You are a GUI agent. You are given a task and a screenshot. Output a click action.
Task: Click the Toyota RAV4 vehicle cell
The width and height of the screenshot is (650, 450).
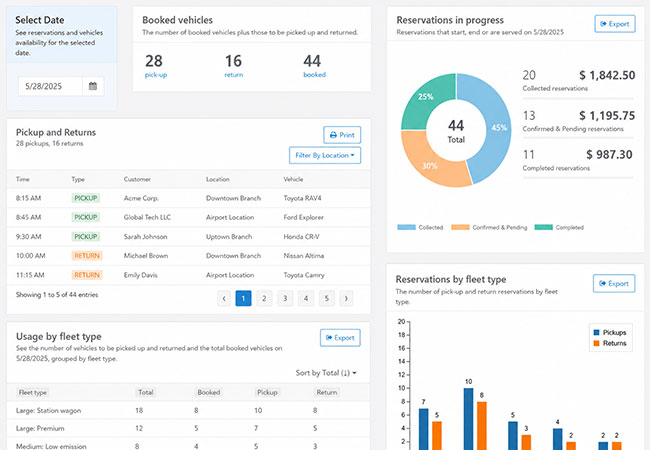(x=302, y=198)
